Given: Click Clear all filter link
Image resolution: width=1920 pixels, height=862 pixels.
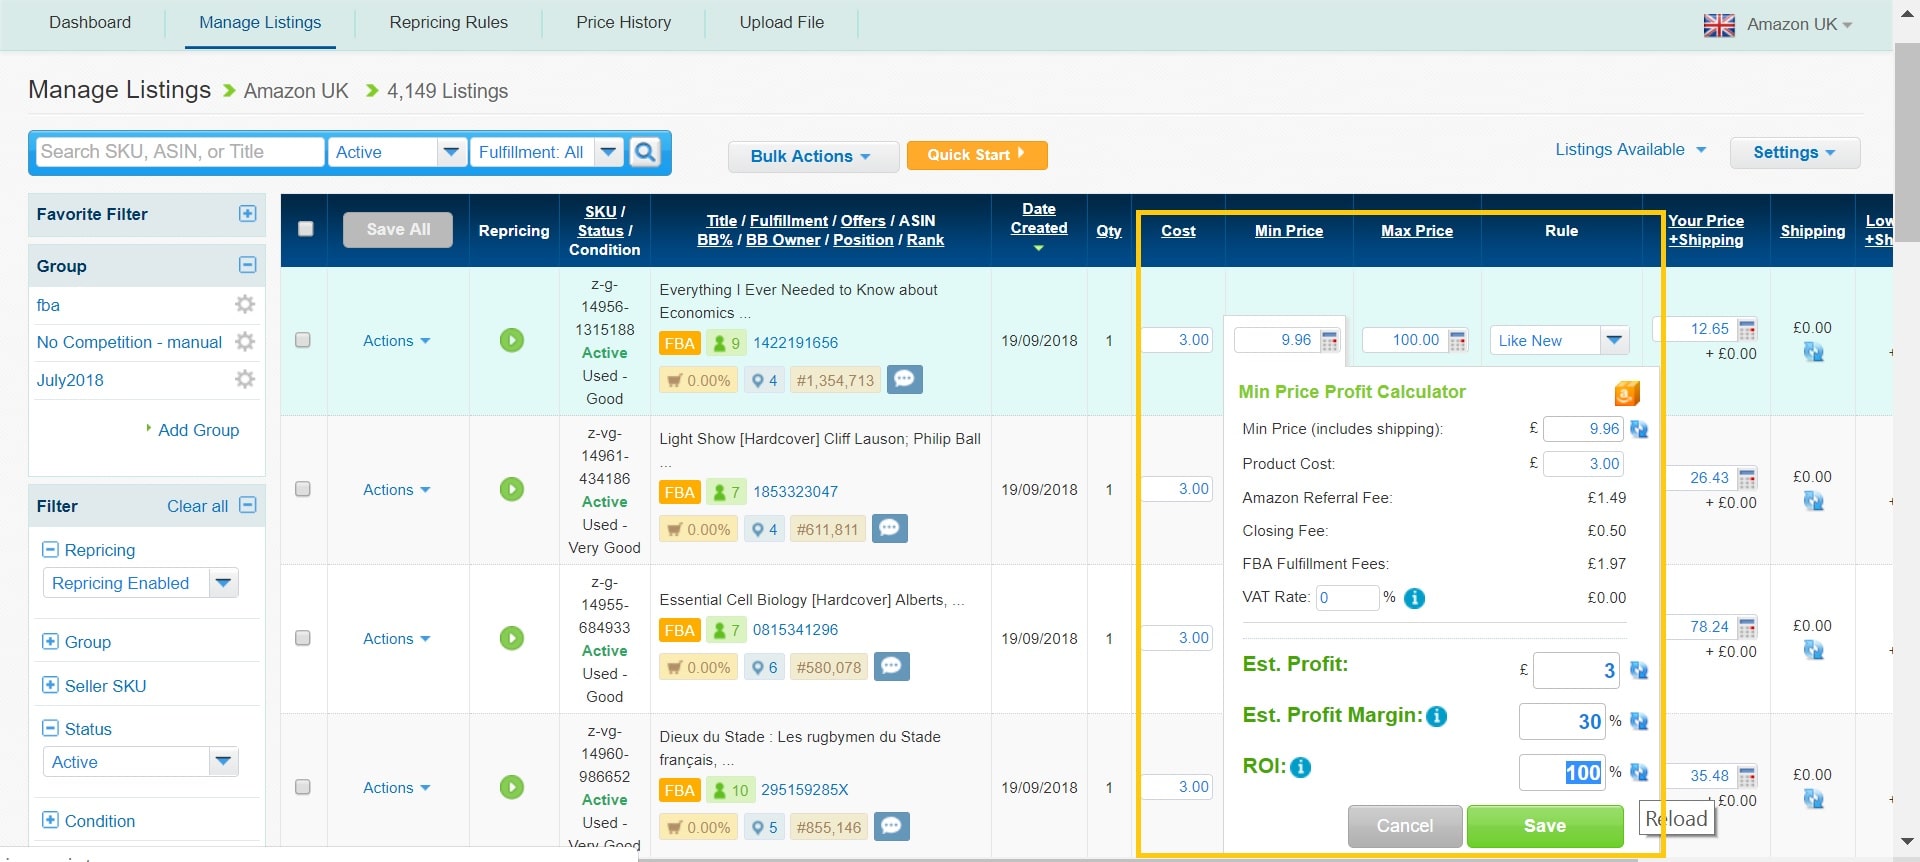Looking at the screenshot, I should click(x=197, y=506).
